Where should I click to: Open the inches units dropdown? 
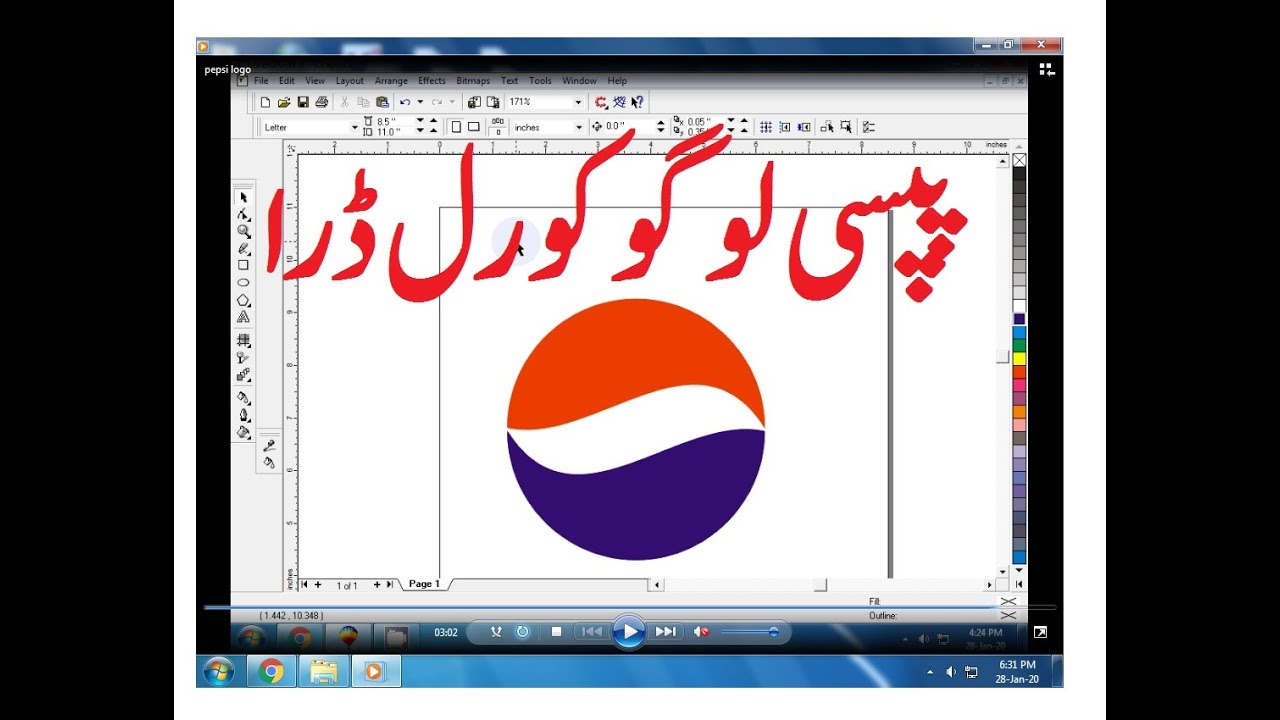point(578,127)
